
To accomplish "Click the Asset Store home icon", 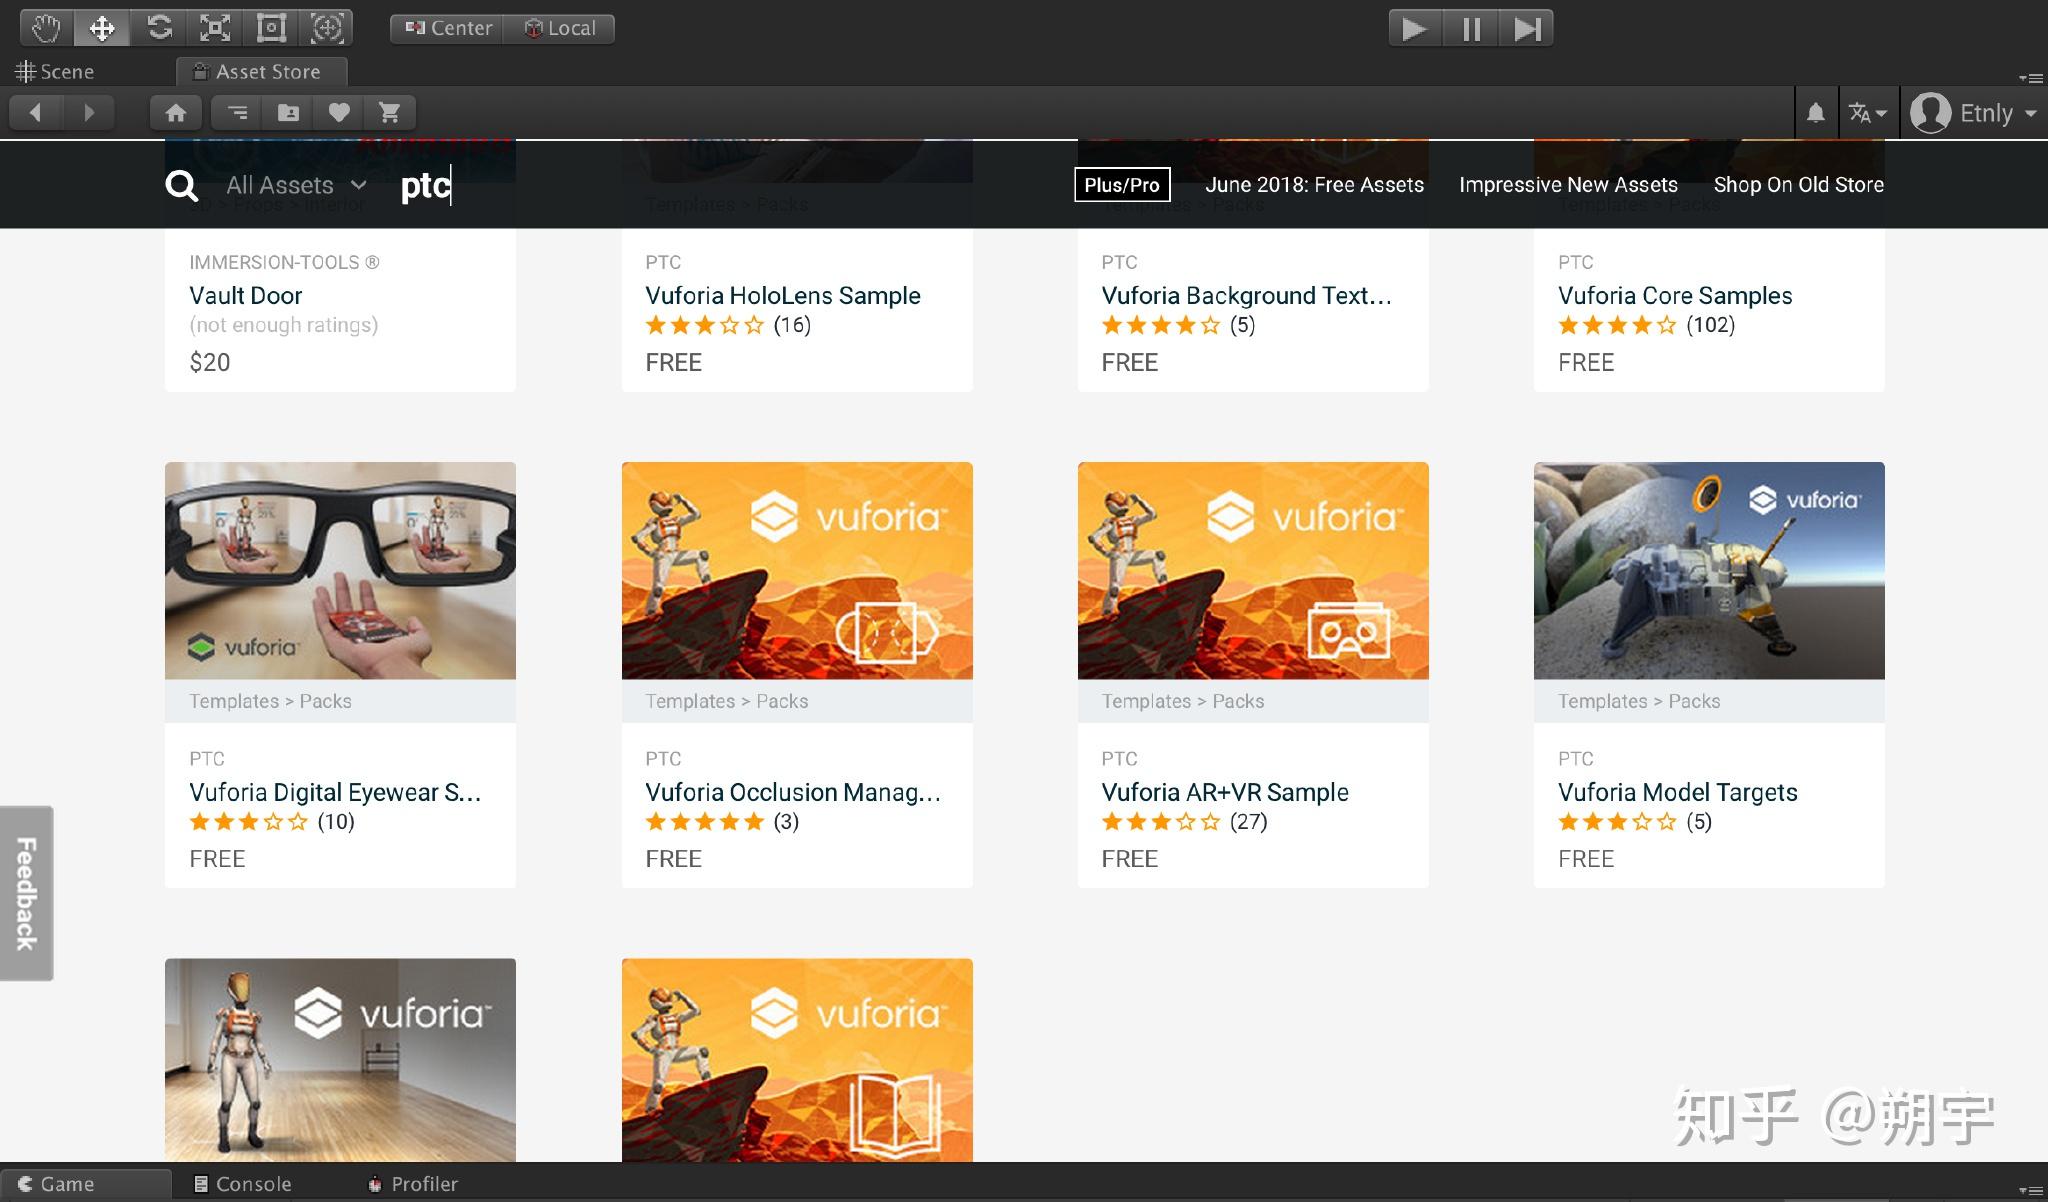I will click(176, 113).
